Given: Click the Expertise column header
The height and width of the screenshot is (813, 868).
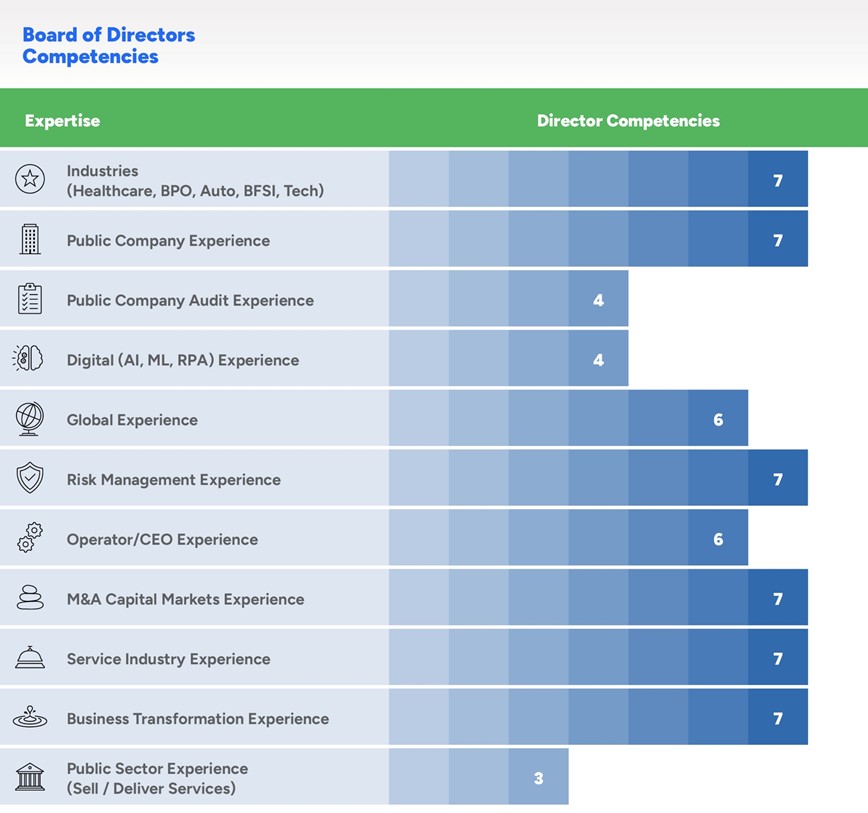Looking at the screenshot, I should pyautogui.click(x=62, y=121).
